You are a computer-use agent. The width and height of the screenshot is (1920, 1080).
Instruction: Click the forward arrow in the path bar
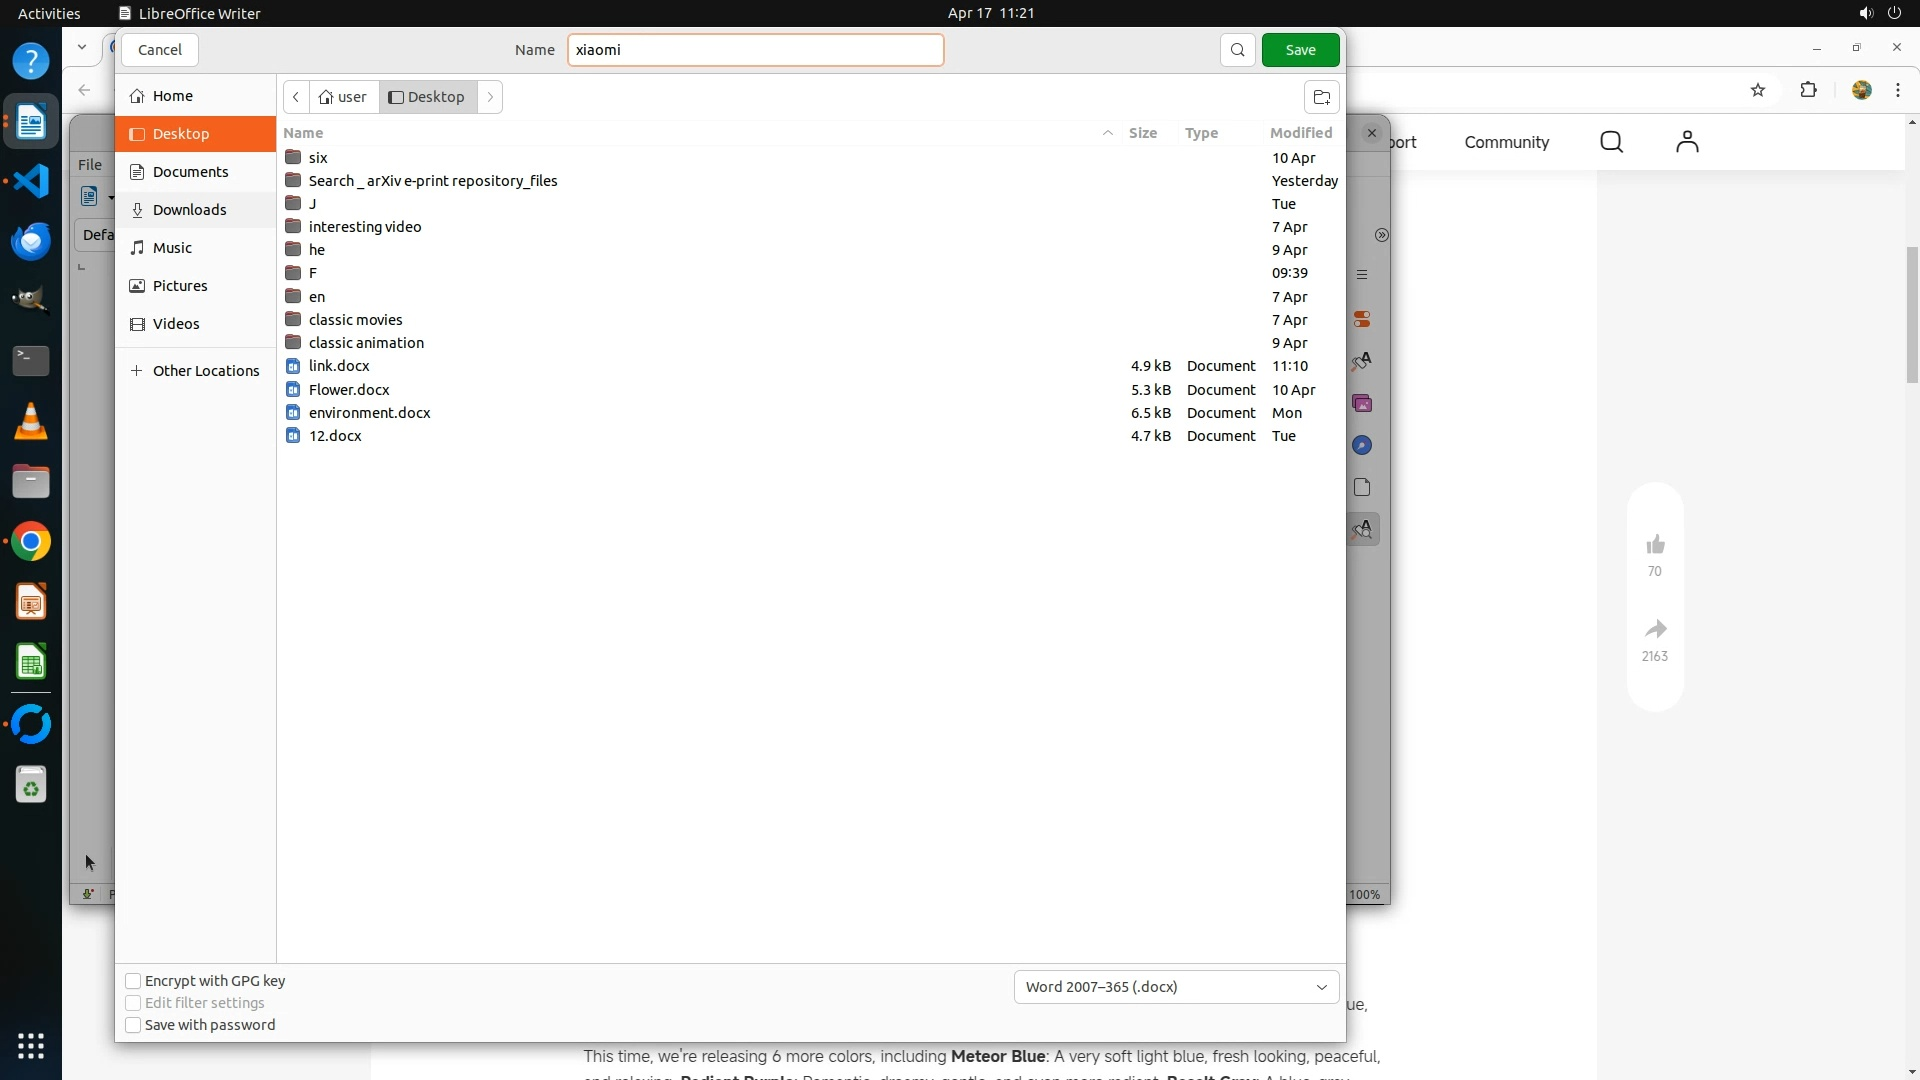pyautogui.click(x=490, y=97)
